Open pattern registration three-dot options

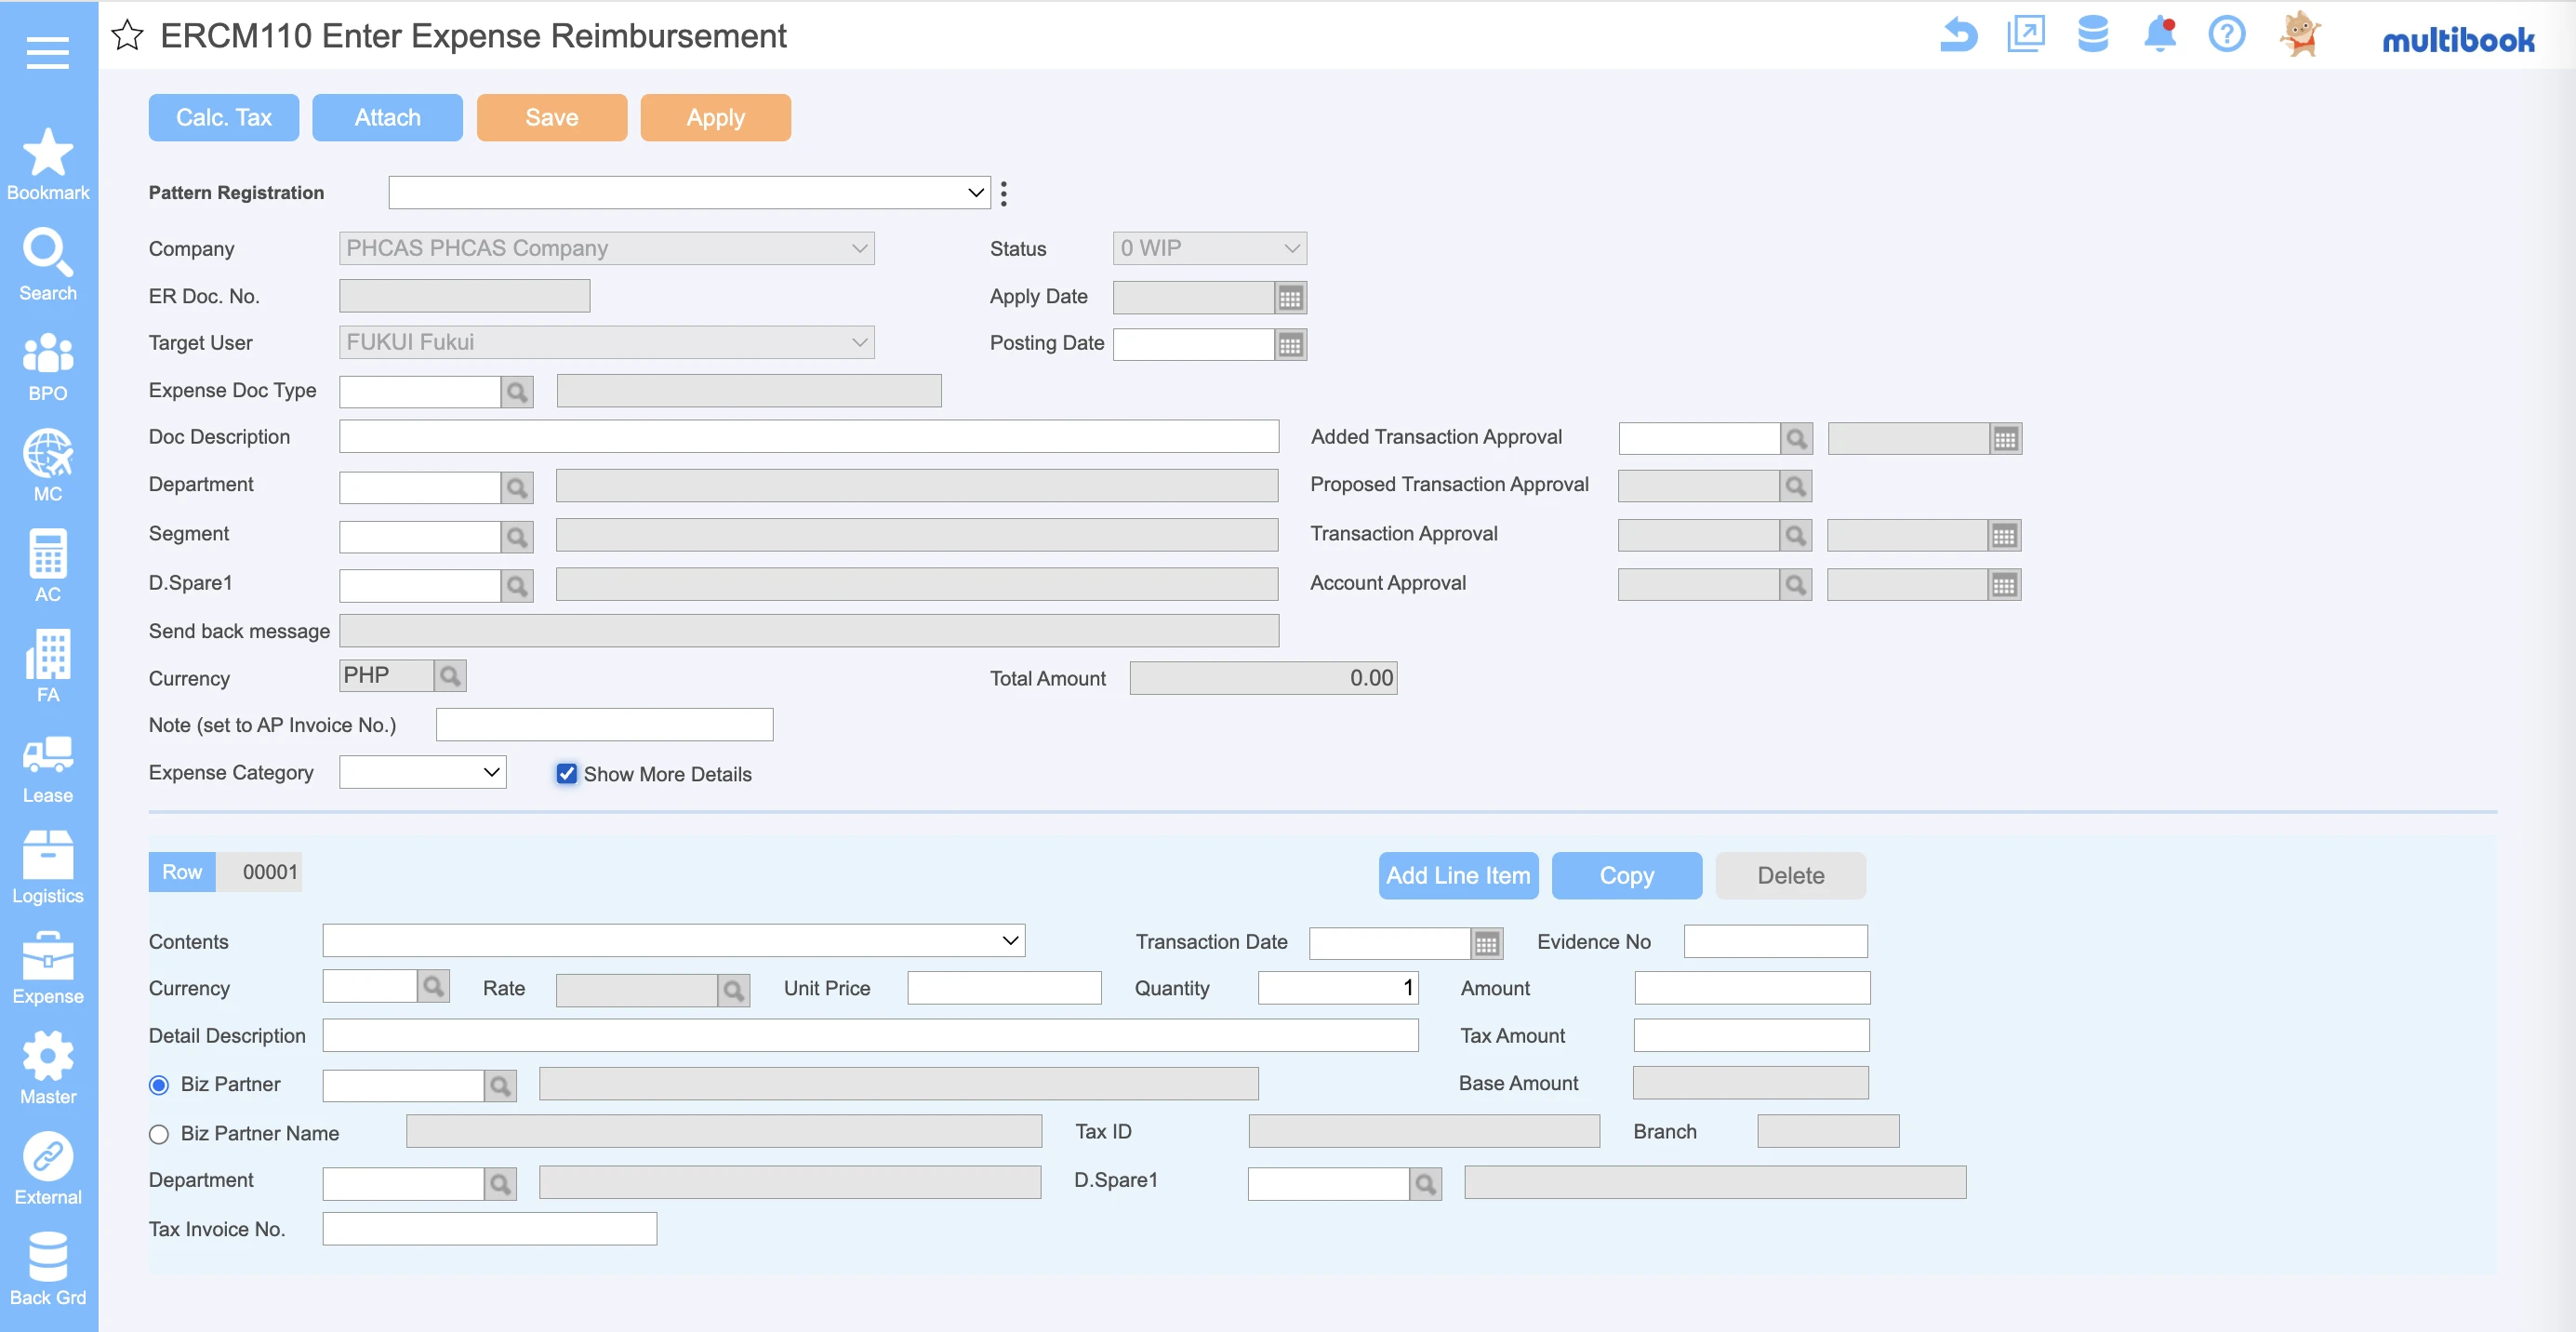[1003, 193]
